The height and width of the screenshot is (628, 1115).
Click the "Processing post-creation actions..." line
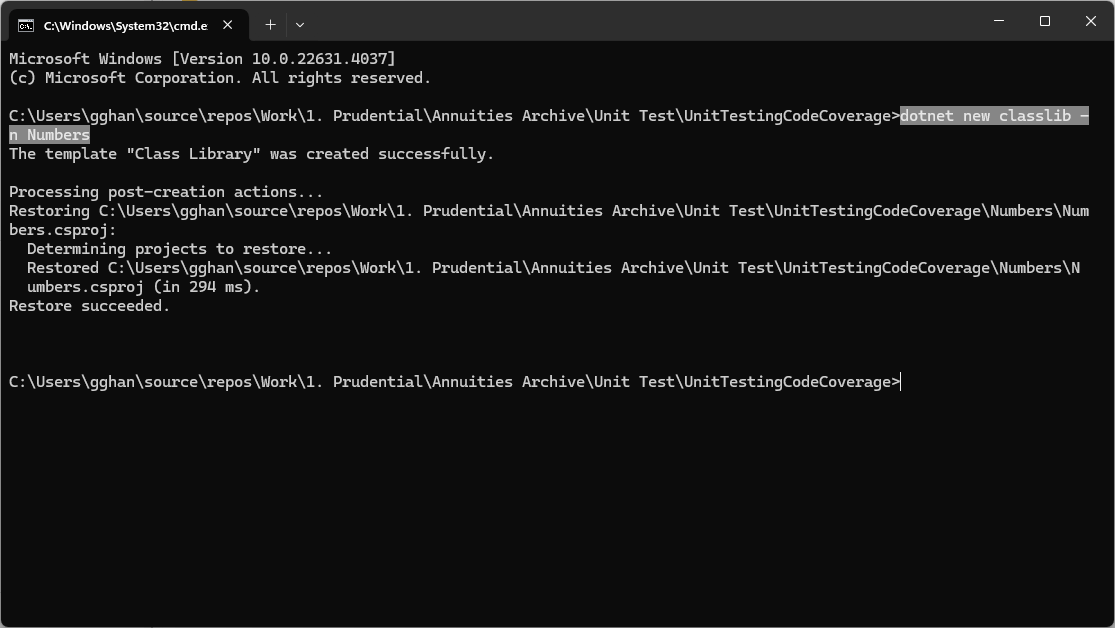click(x=166, y=192)
